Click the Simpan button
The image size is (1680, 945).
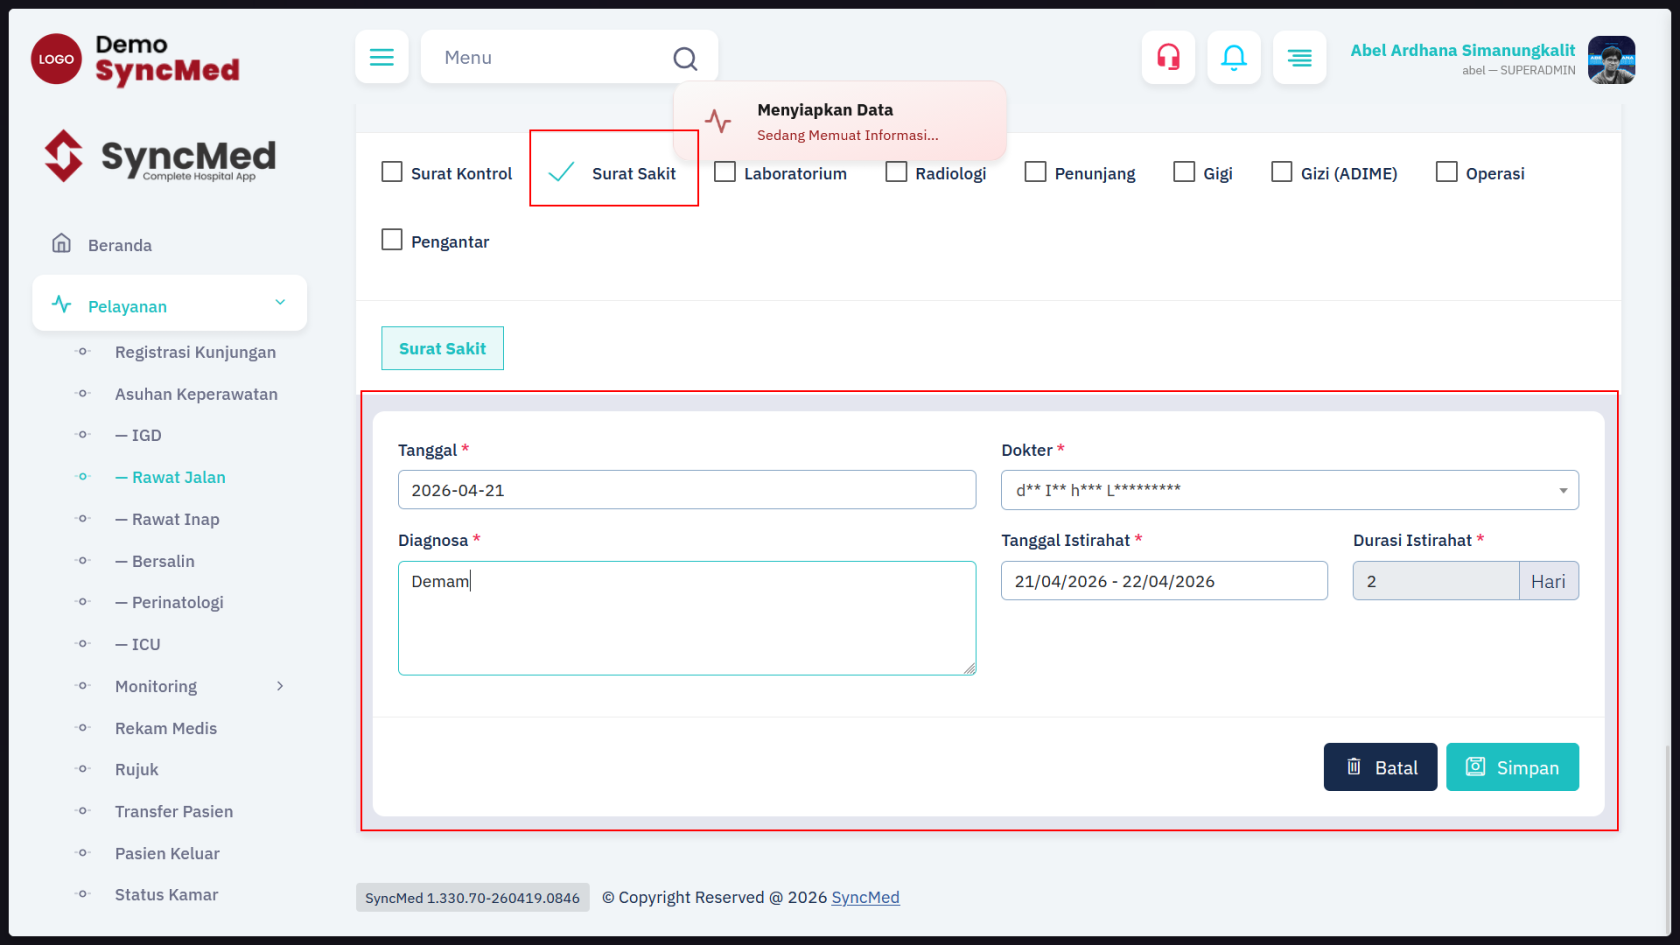click(x=1512, y=767)
